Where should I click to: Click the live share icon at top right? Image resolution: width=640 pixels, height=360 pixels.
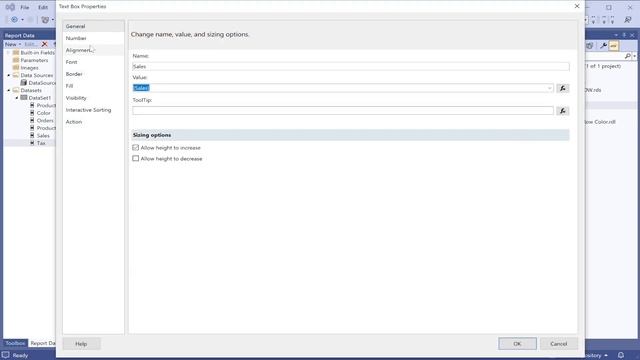[x=628, y=20]
